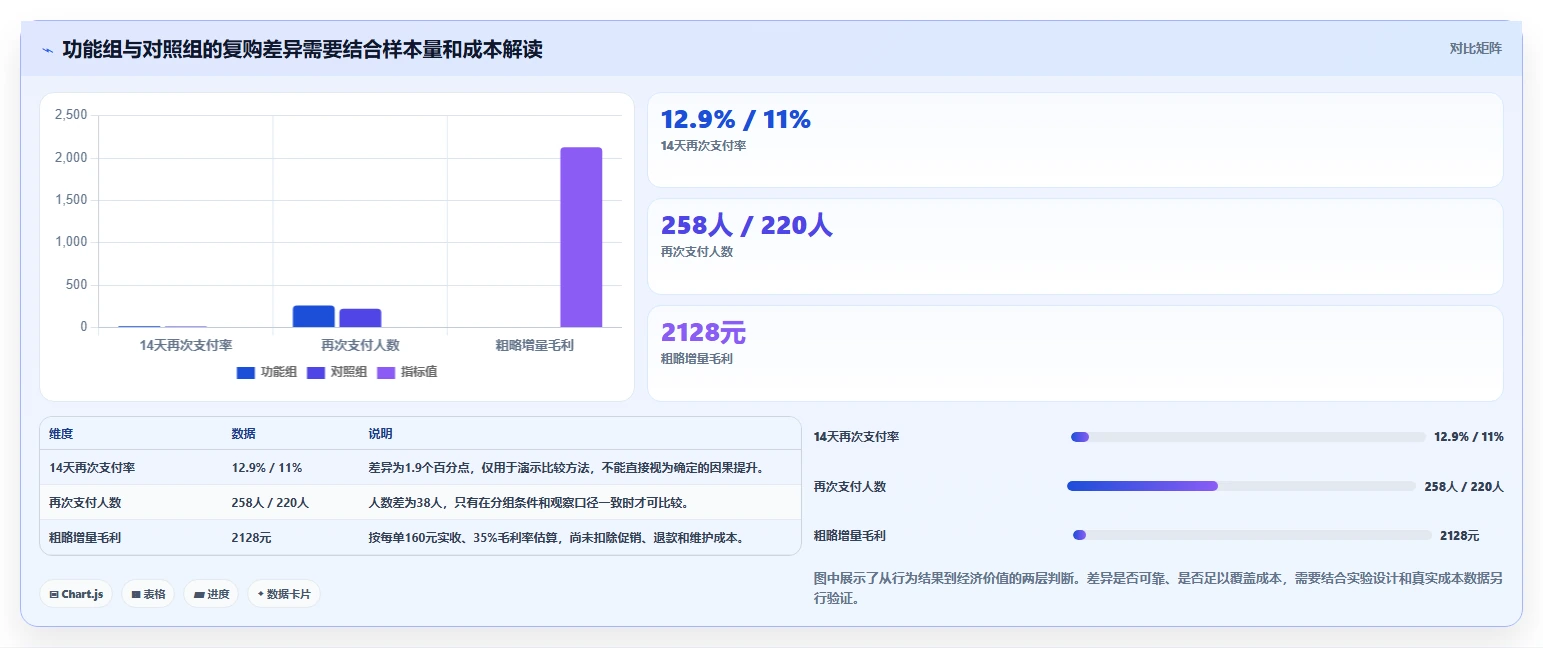Click the 258人 / 220人 cell in the table
The image size is (1543, 648).
[270, 503]
